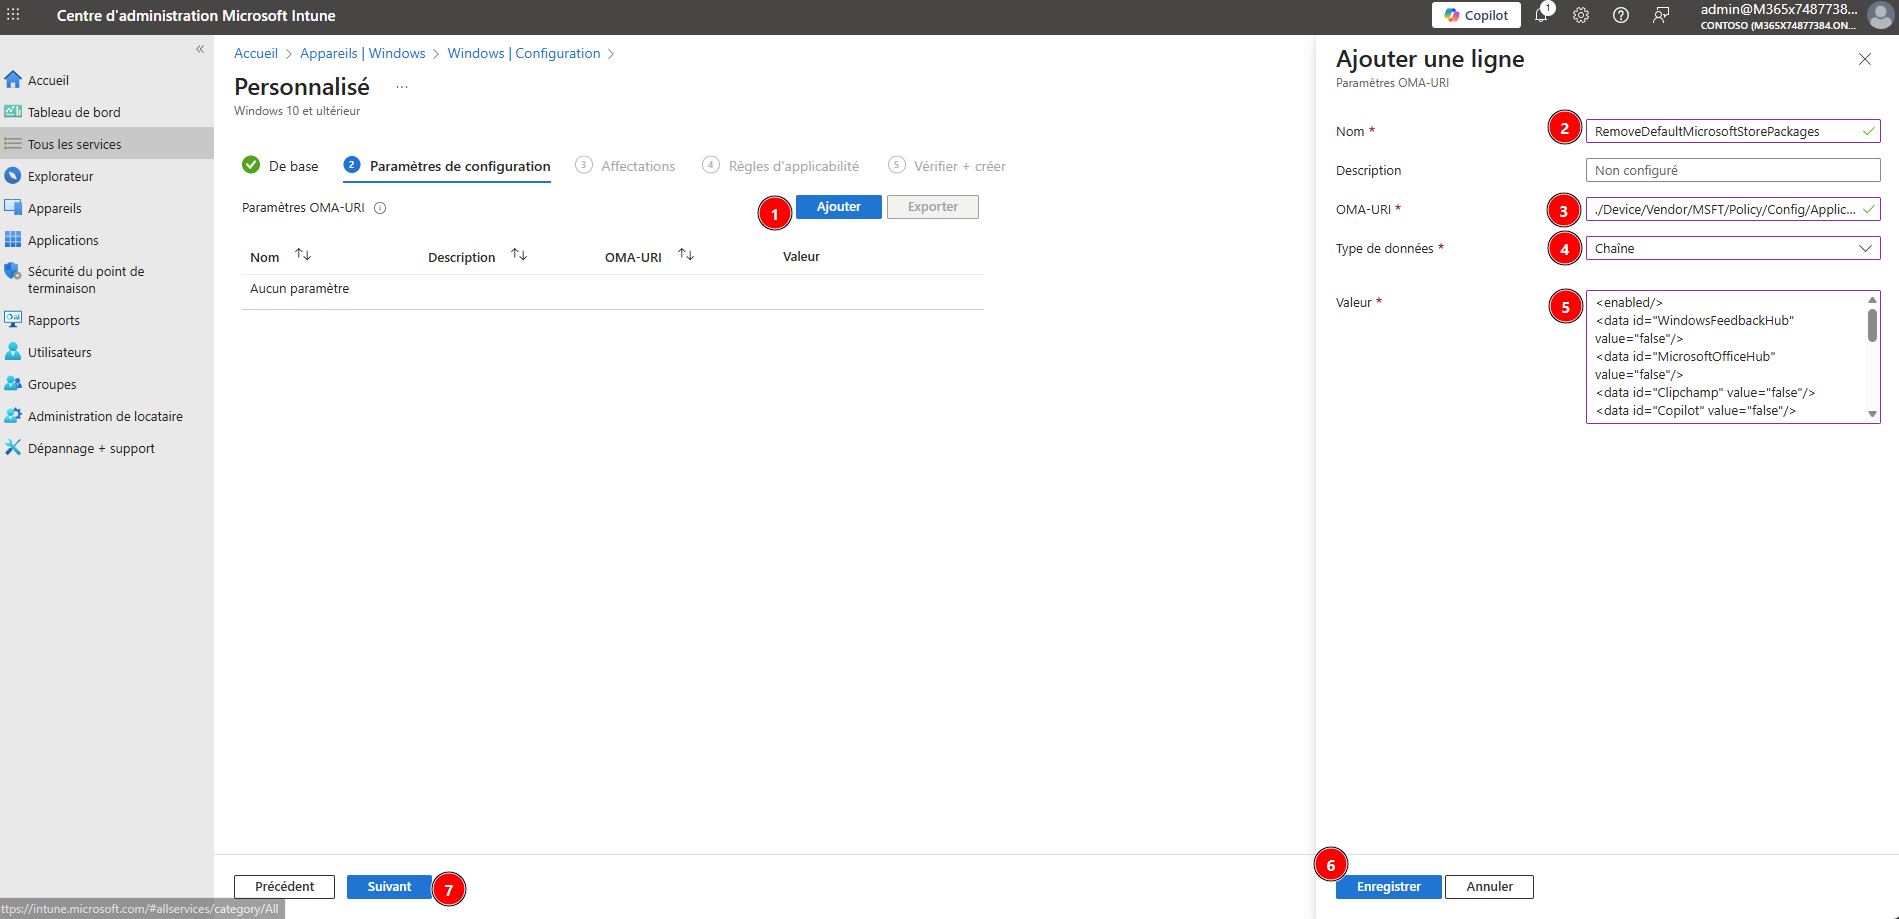Open Tableau de bord dashboard icon
This screenshot has height=919, width=1899.
point(13,112)
